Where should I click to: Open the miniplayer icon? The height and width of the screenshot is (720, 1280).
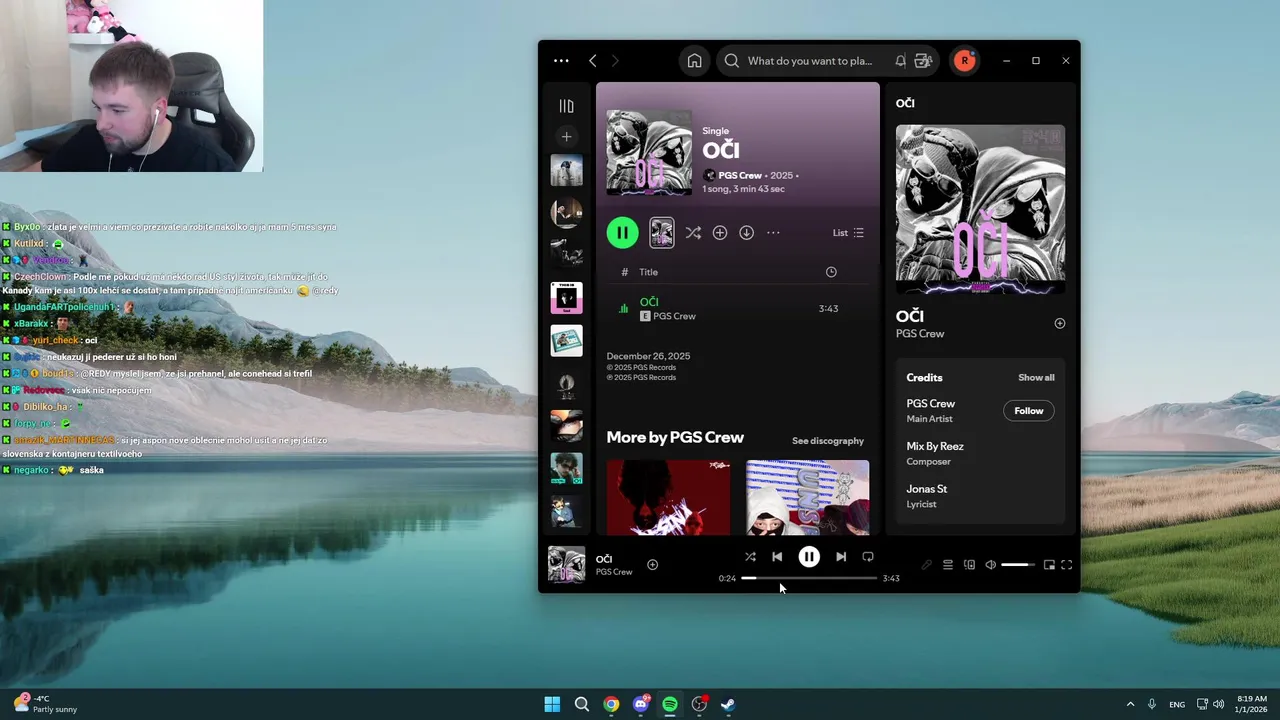1049,565
